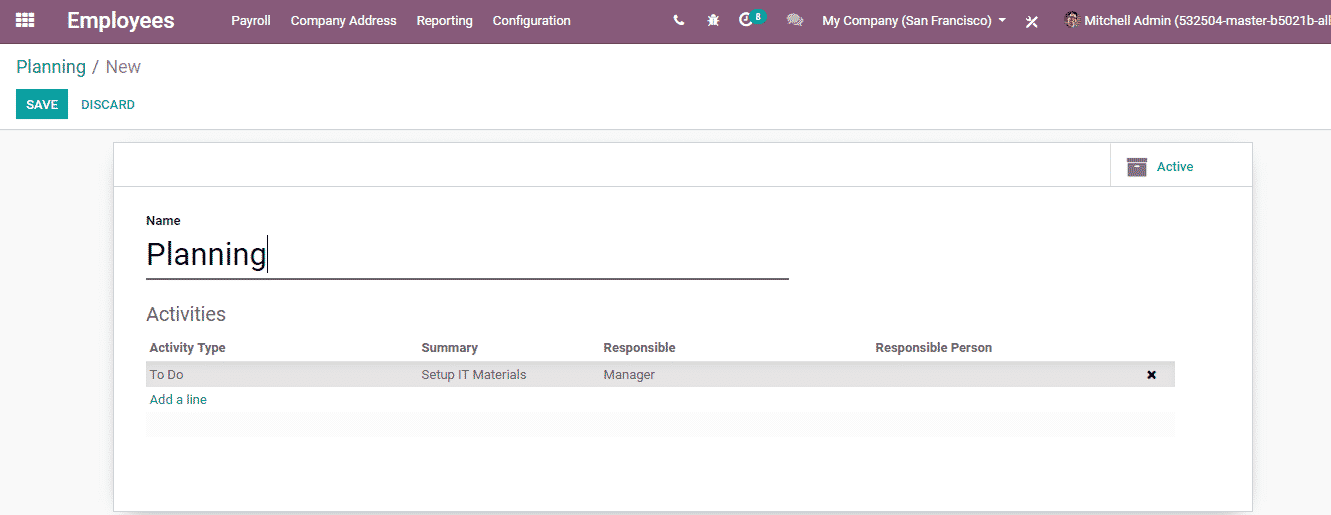Image resolution: width=1331 pixels, height=515 pixels.
Task: Toggle the Active status button
Action: (x=1175, y=167)
